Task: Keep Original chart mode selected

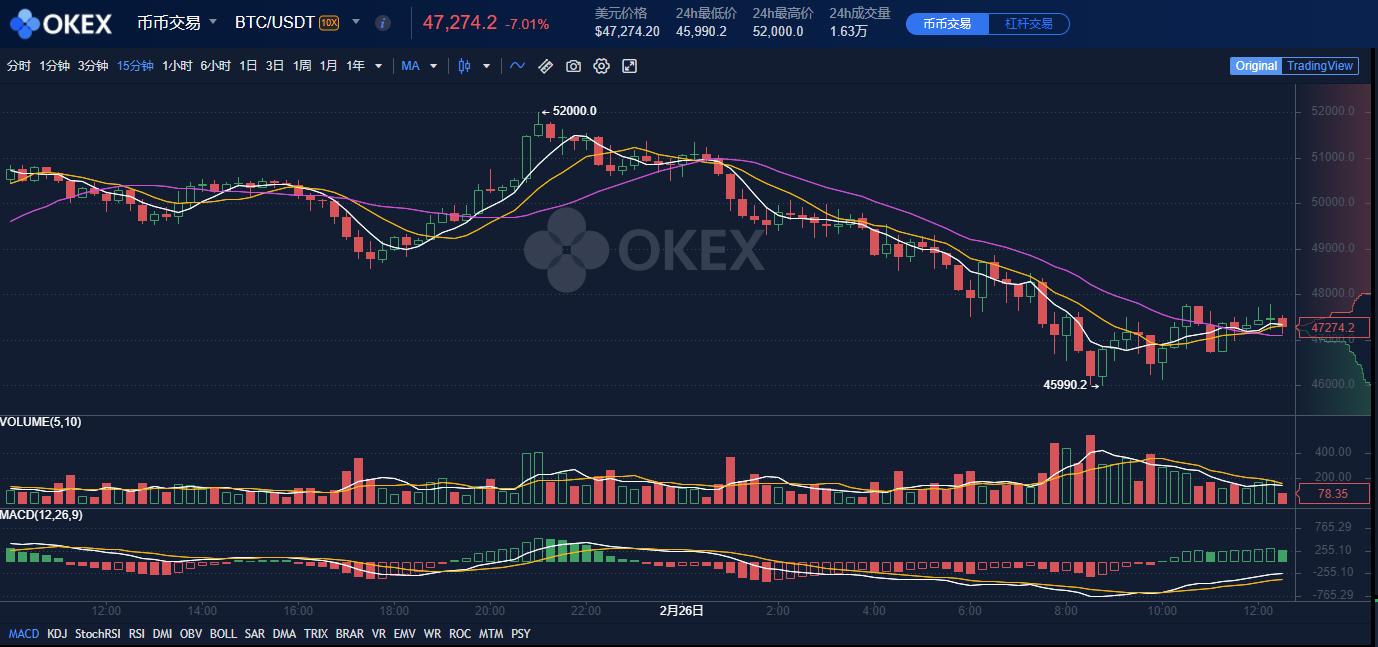Action: click(1256, 66)
